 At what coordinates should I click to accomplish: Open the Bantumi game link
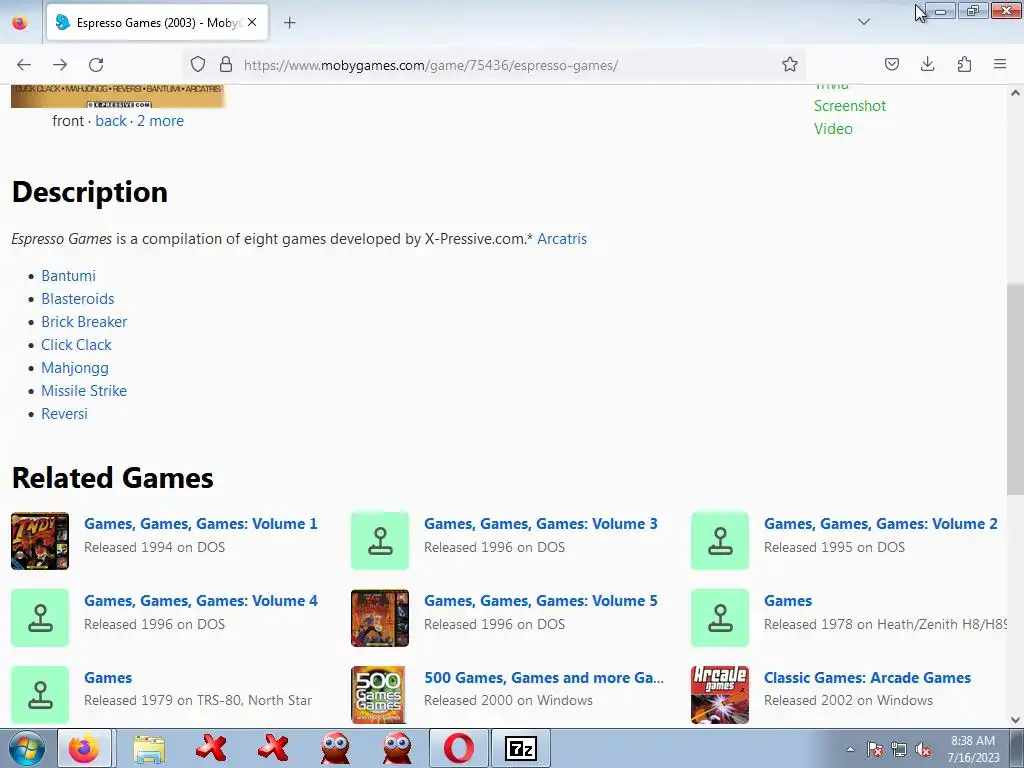pos(69,276)
